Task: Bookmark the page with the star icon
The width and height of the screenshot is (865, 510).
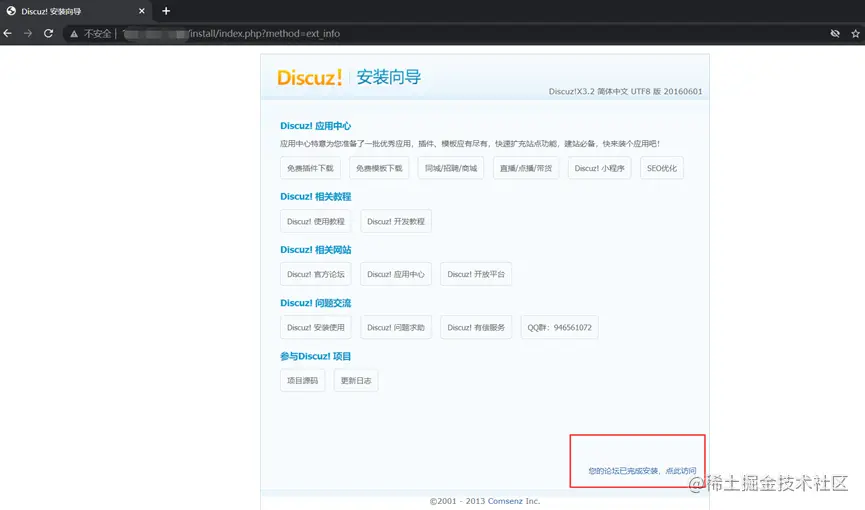Action: pos(855,34)
